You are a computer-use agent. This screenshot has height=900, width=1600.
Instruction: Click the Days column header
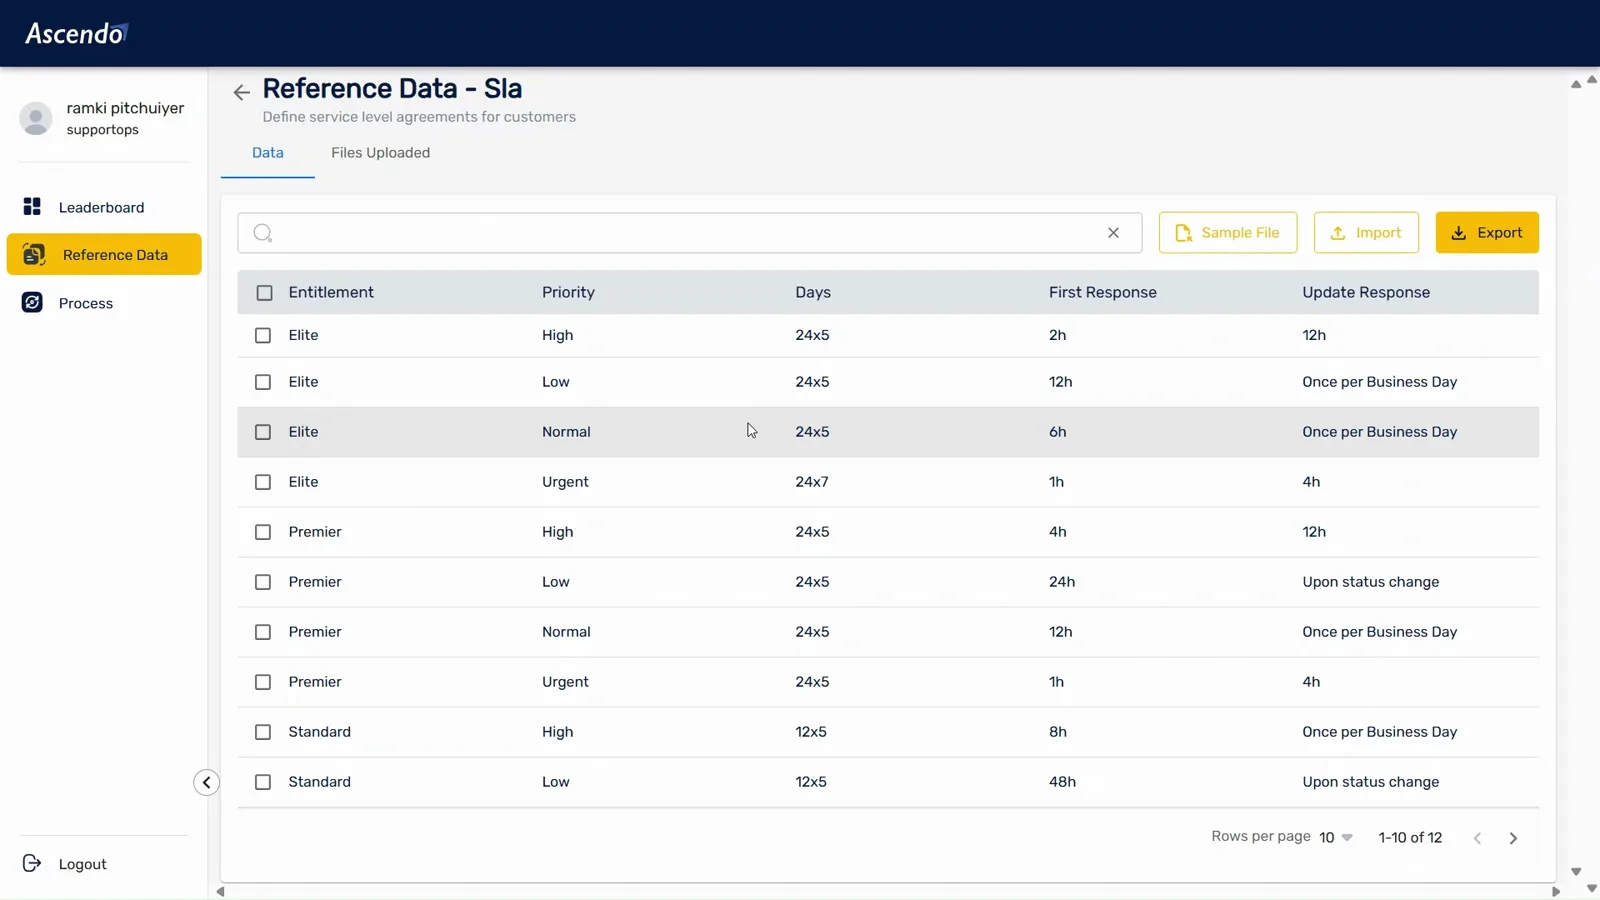[x=813, y=292]
